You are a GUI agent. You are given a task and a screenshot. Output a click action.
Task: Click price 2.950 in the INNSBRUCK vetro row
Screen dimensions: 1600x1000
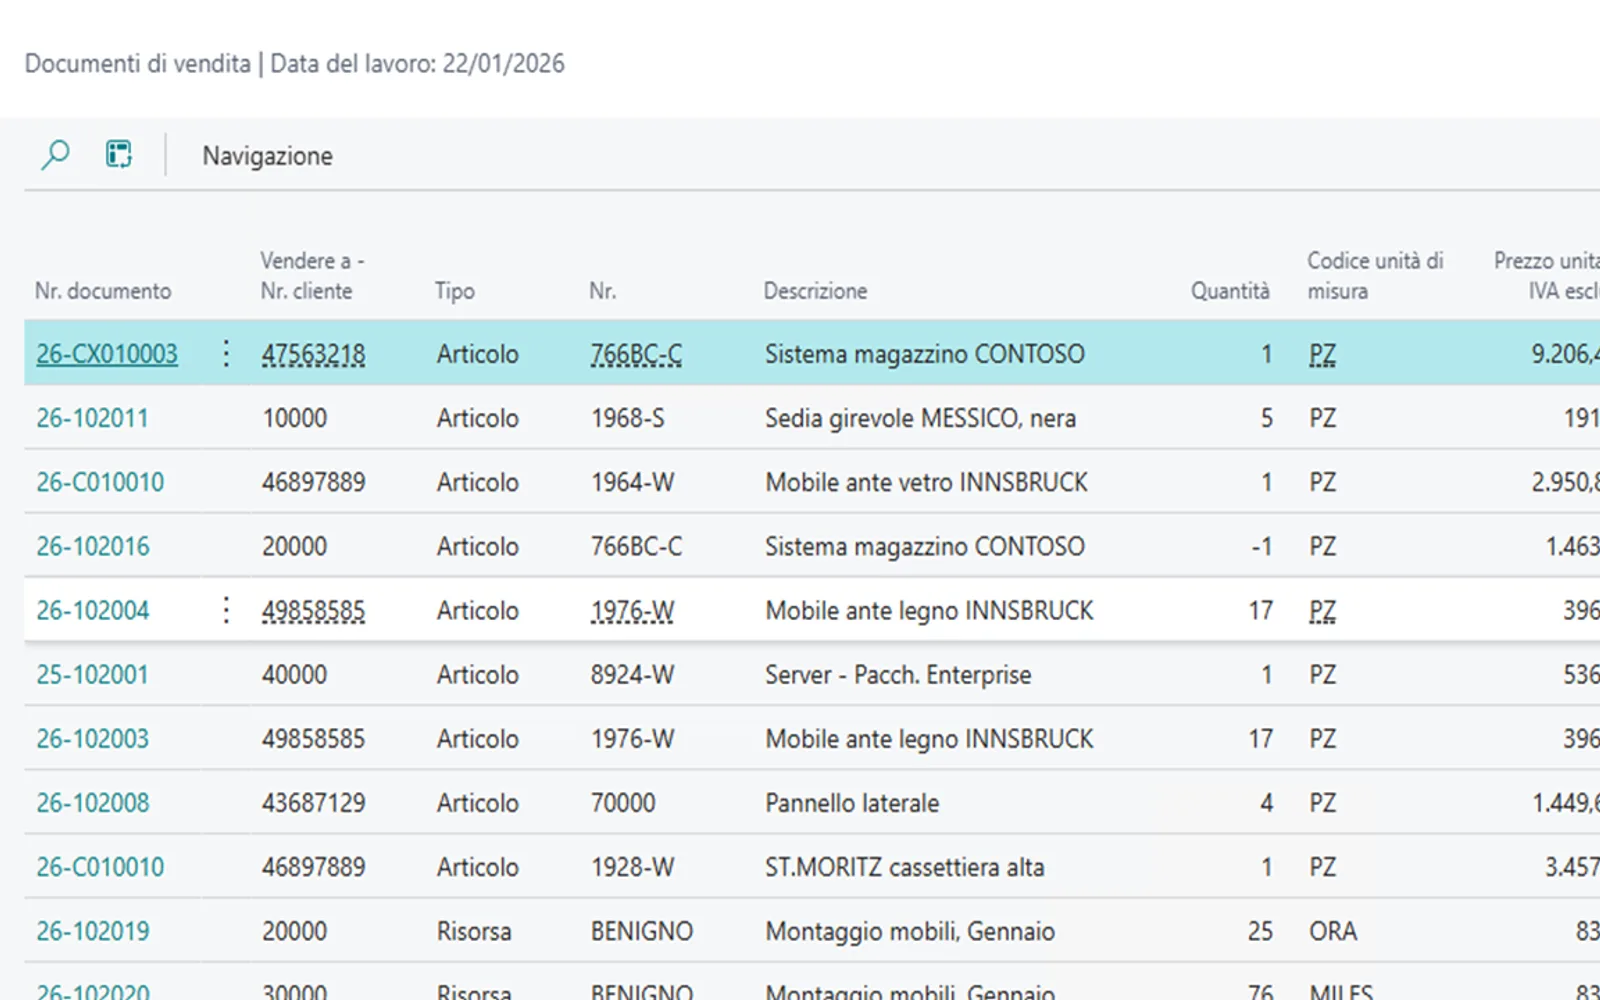pos(1566,482)
